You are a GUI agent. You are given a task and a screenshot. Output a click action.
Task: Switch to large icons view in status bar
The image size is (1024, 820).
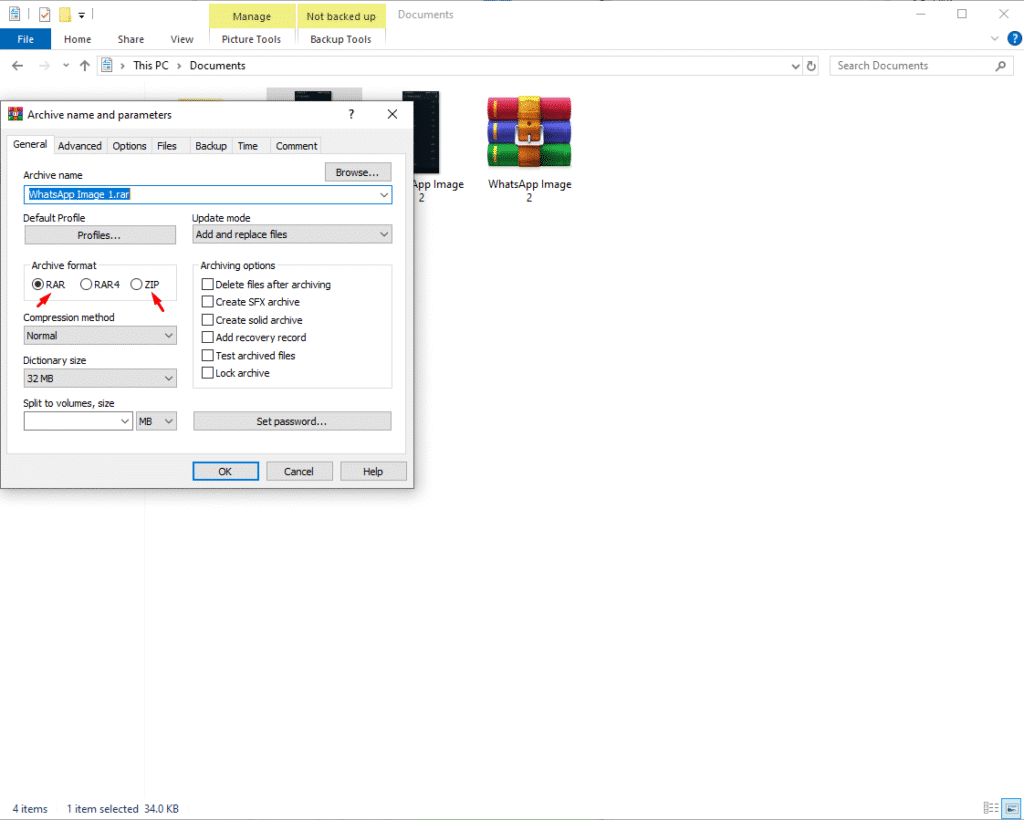(1011, 808)
